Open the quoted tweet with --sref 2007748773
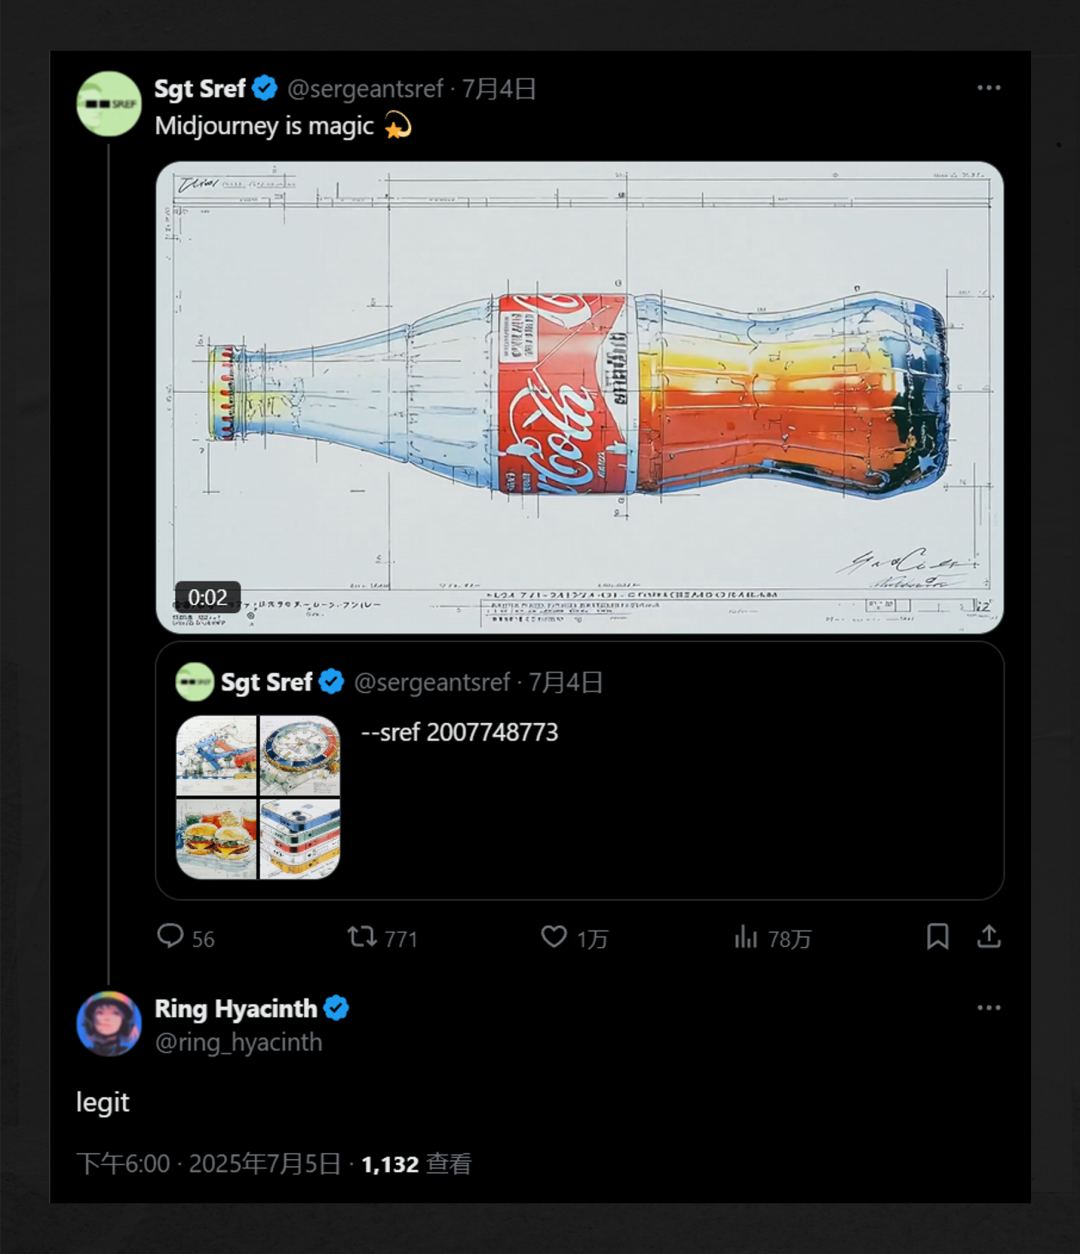Viewport: 1080px width, 1254px height. [580, 770]
